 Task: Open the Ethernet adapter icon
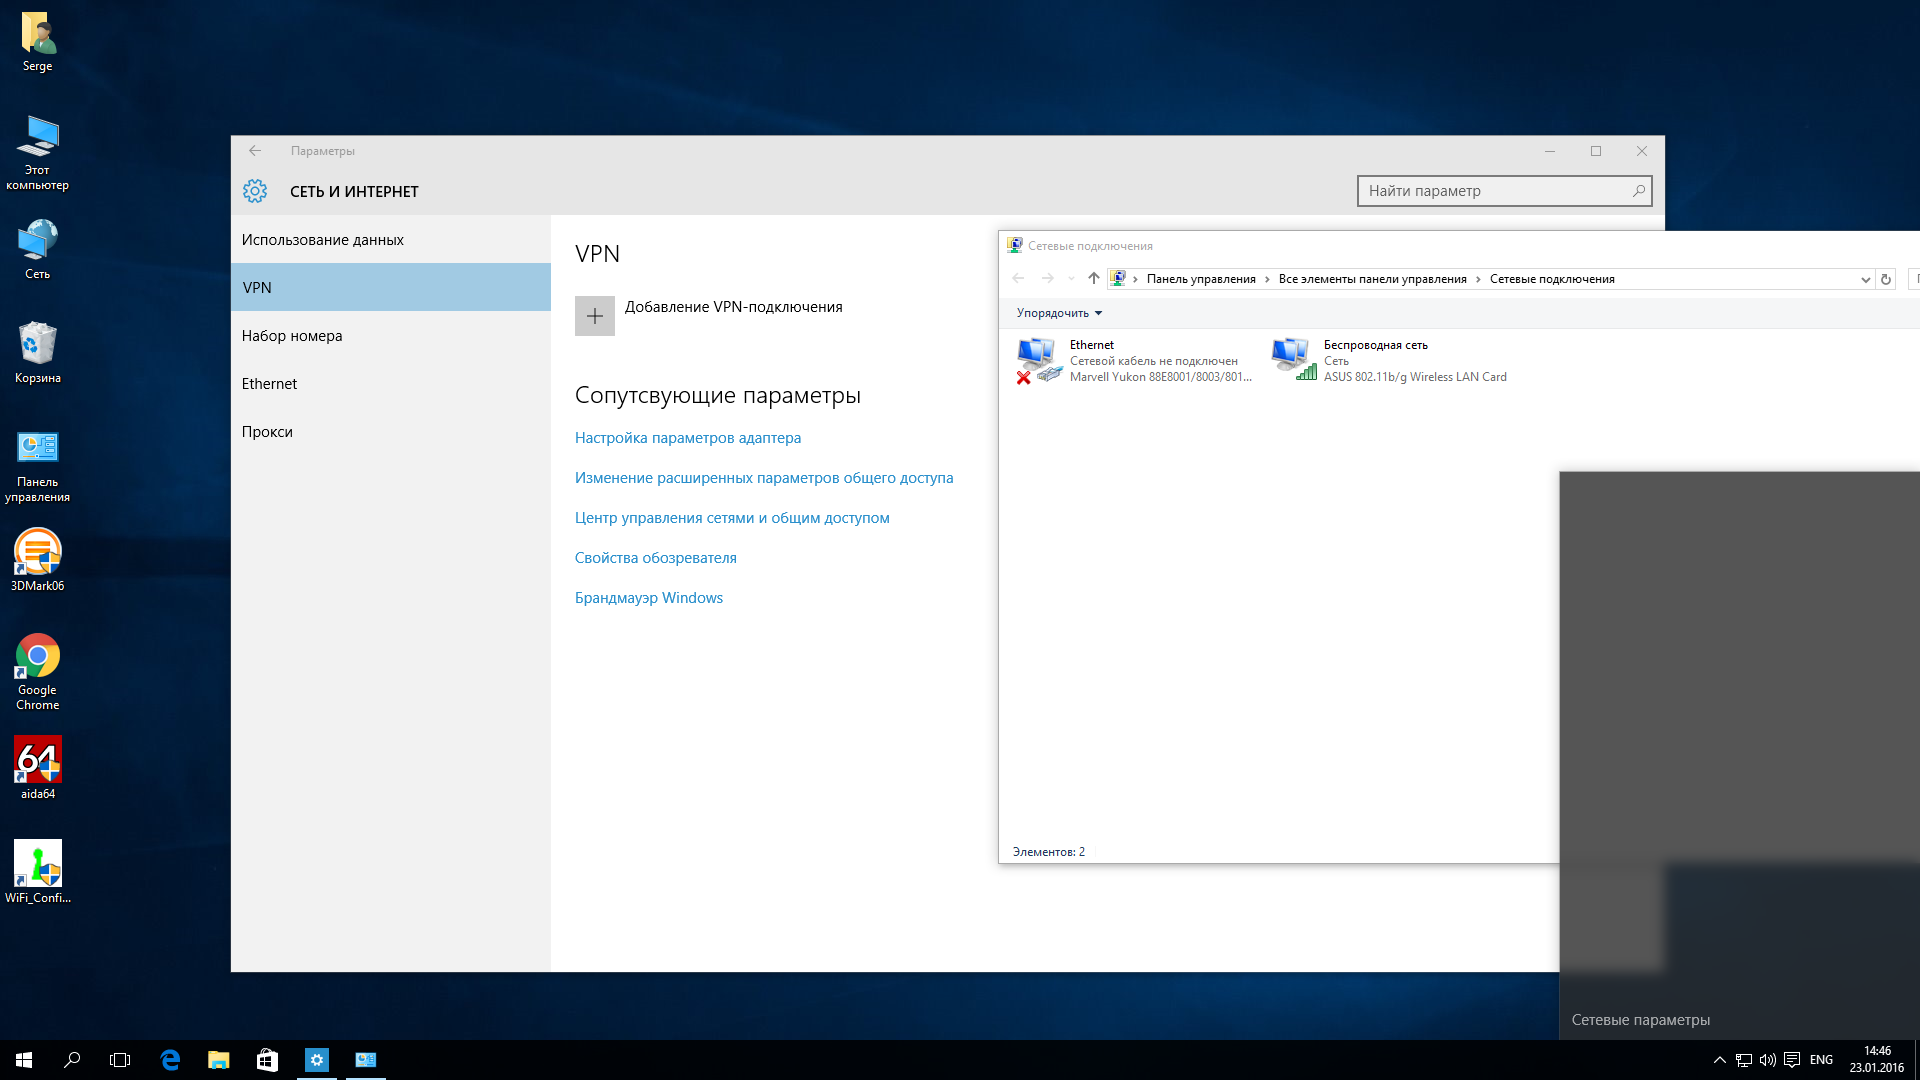tap(1038, 360)
